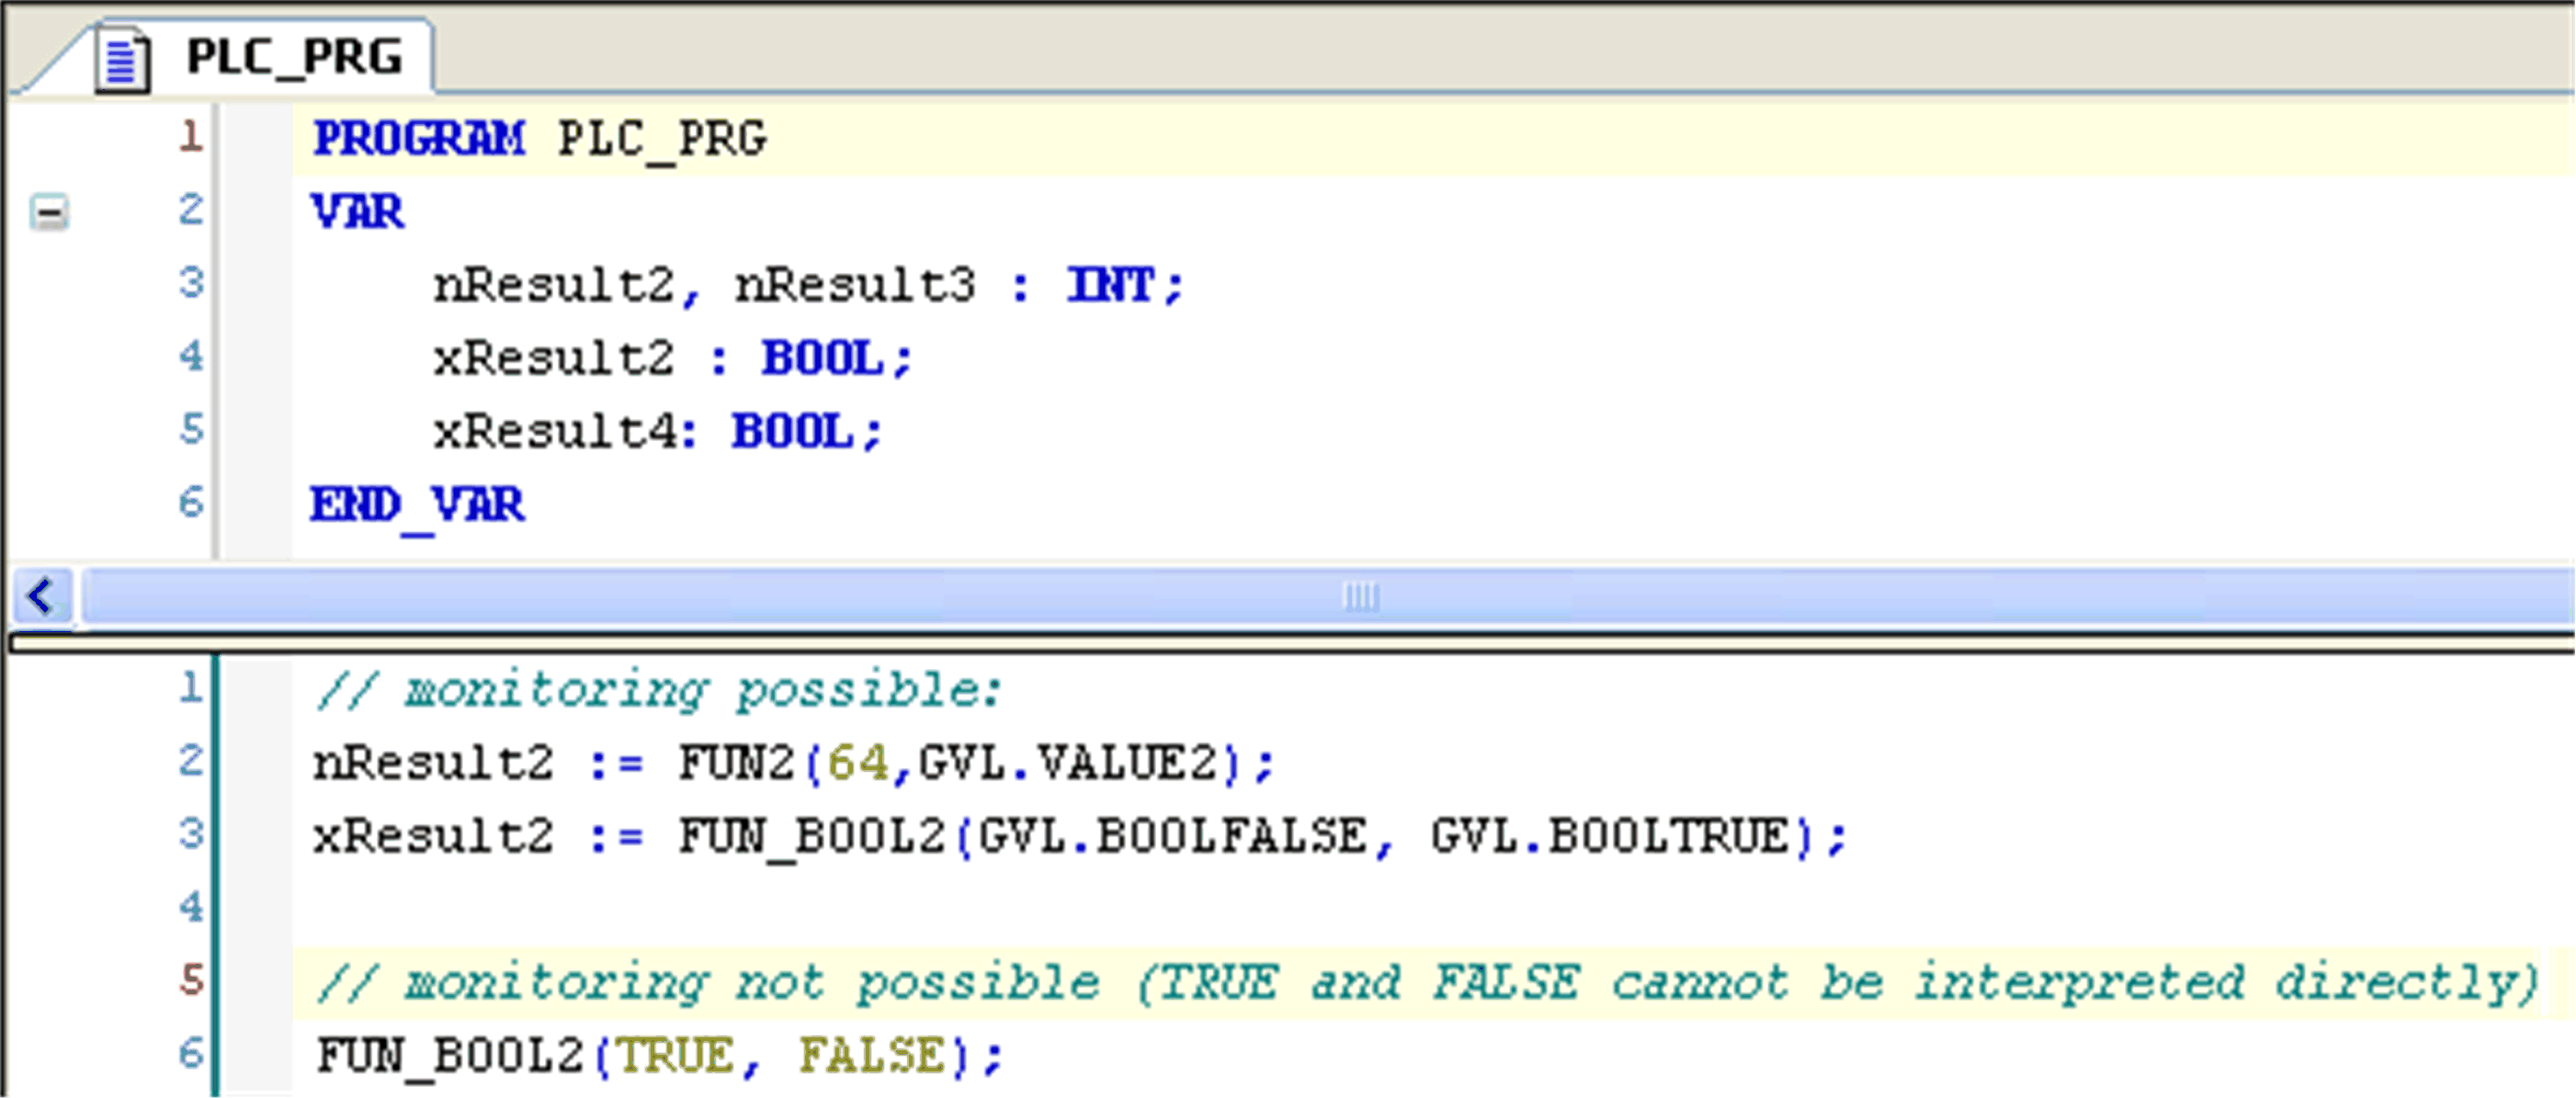2576x1098 pixels.
Task: Click declaration line number 3
Action: tap(190, 284)
